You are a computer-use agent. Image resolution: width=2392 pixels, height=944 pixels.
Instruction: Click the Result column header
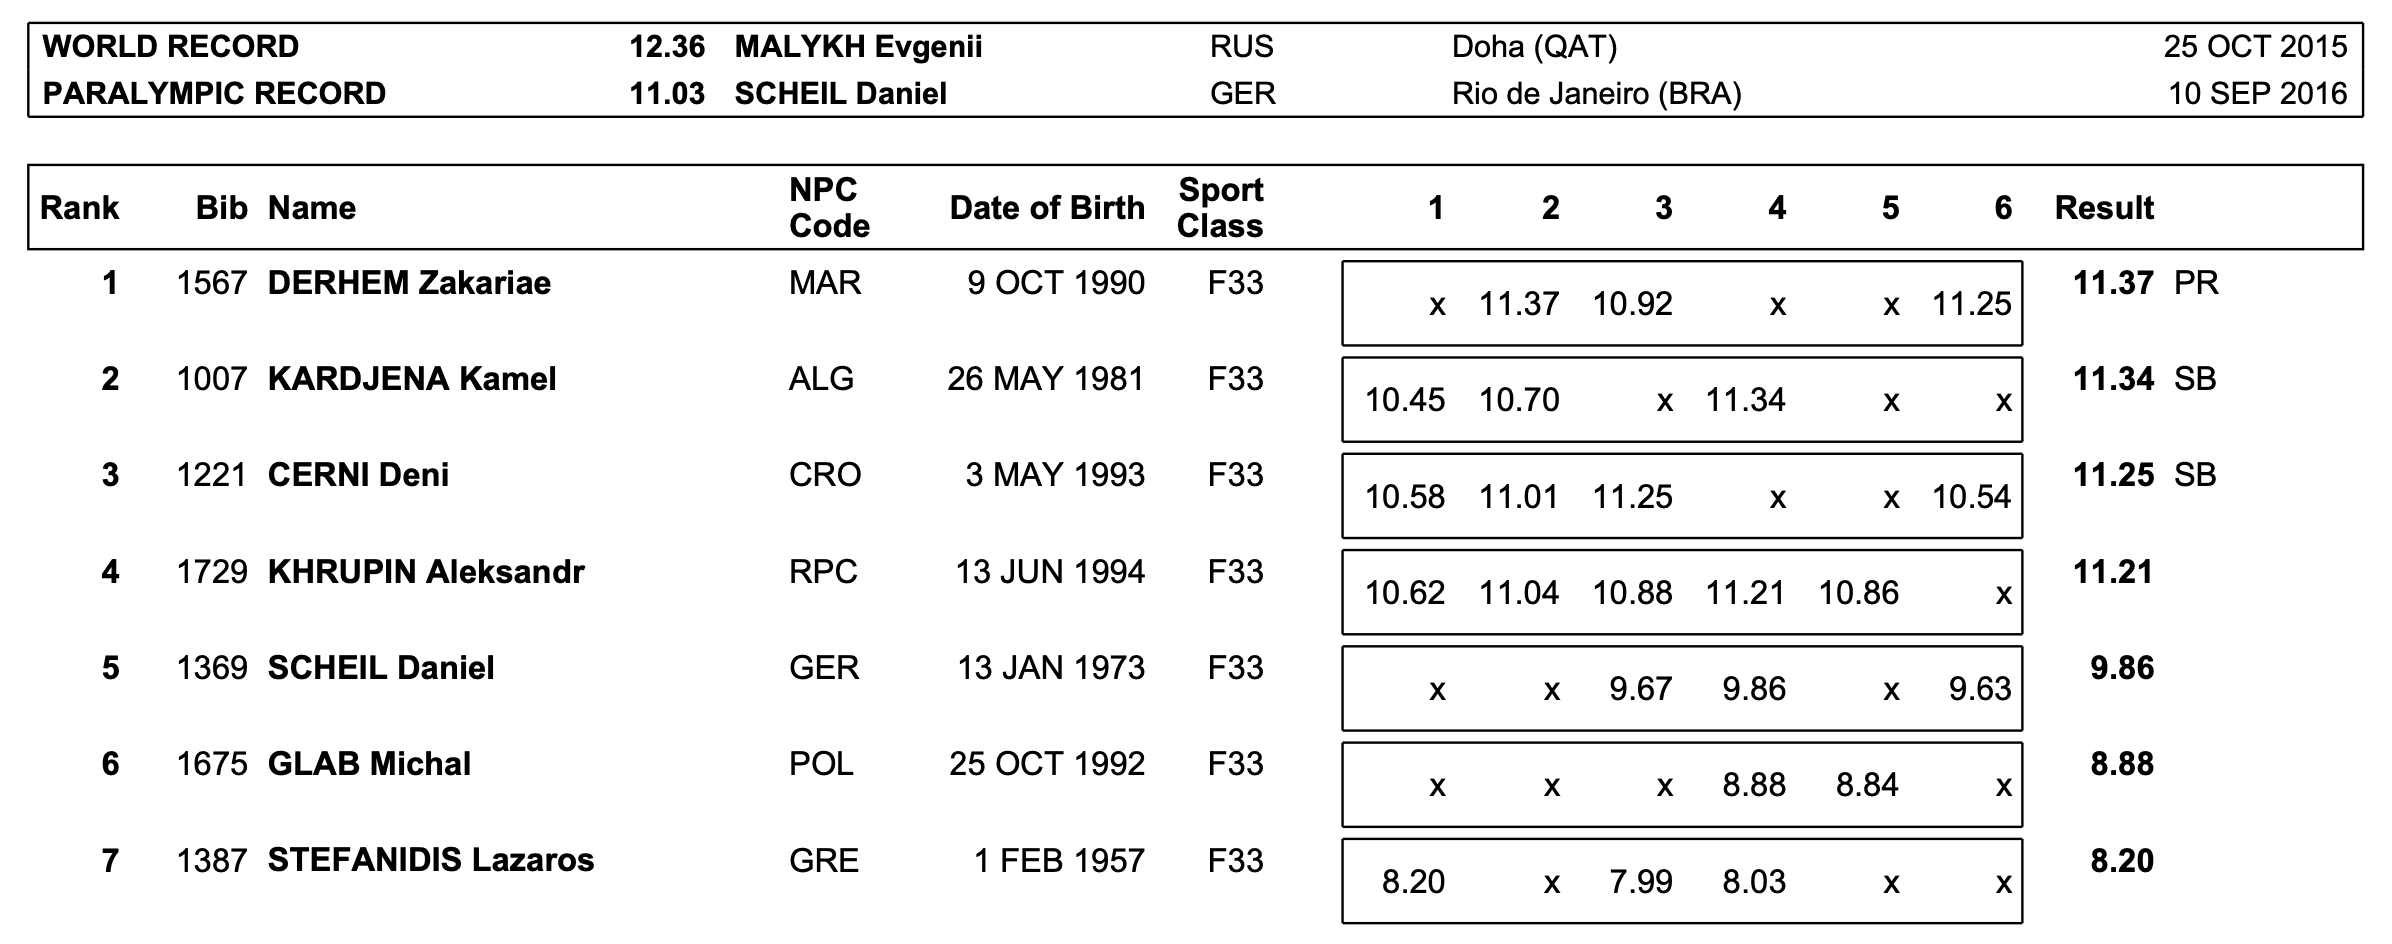point(2104,208)
